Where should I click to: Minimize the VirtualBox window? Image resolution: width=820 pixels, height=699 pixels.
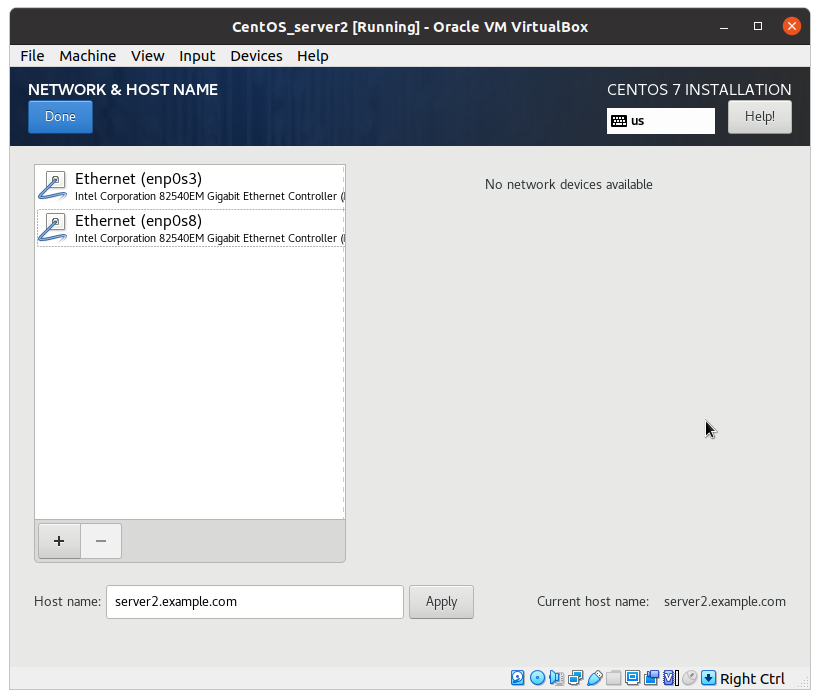coord(724,27)
